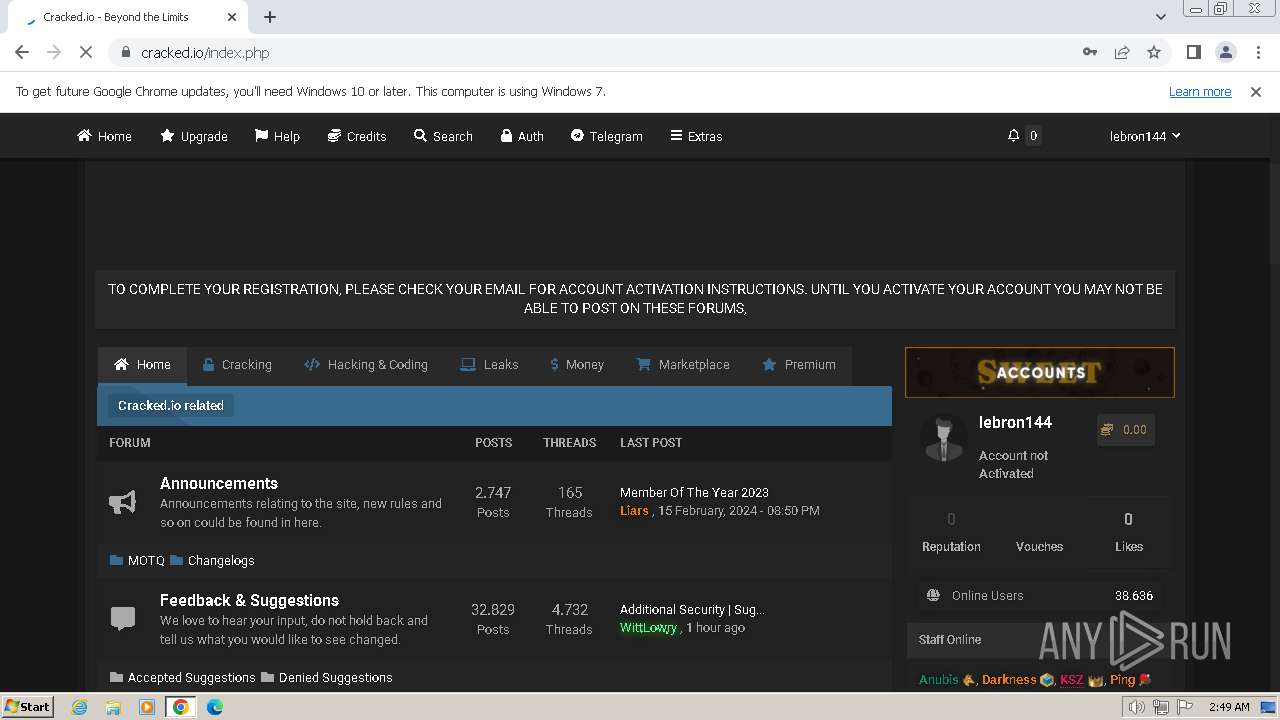Open the Help menu item
Image resolution: width=1280 pixels, height=720 pixels.
(x=277, y=136)
